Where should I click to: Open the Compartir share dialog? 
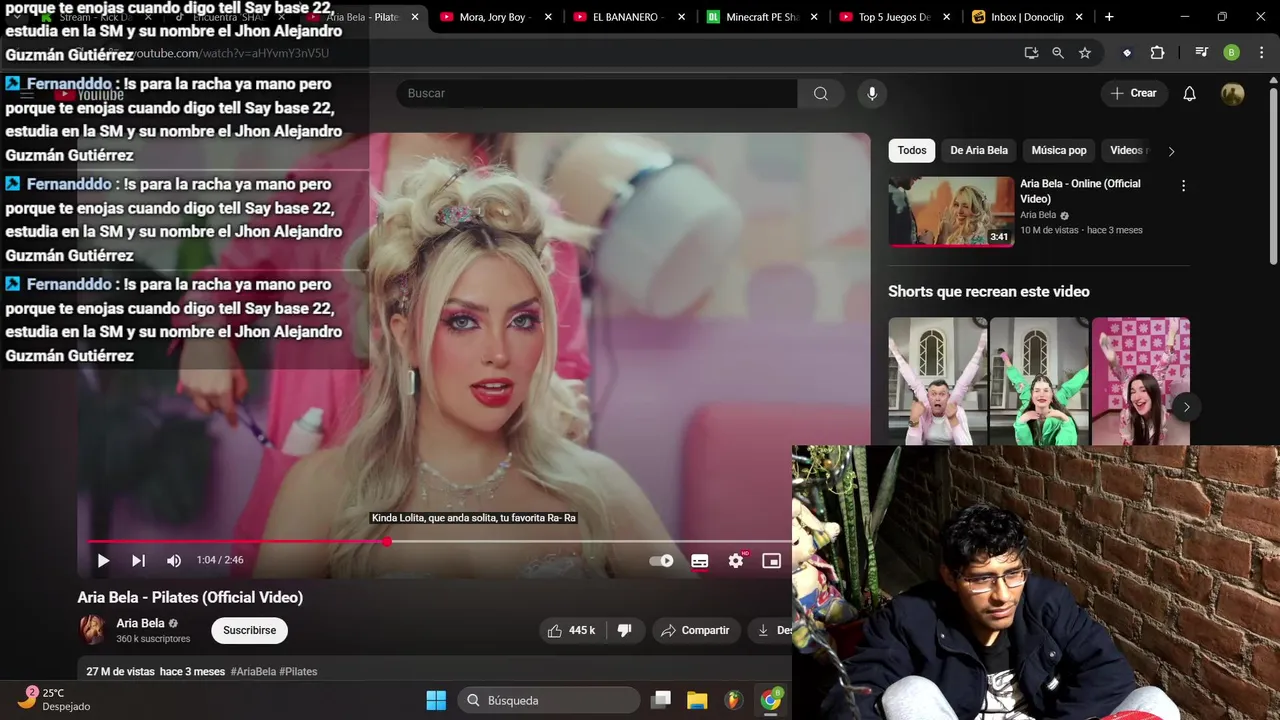[x=695, y=630]
